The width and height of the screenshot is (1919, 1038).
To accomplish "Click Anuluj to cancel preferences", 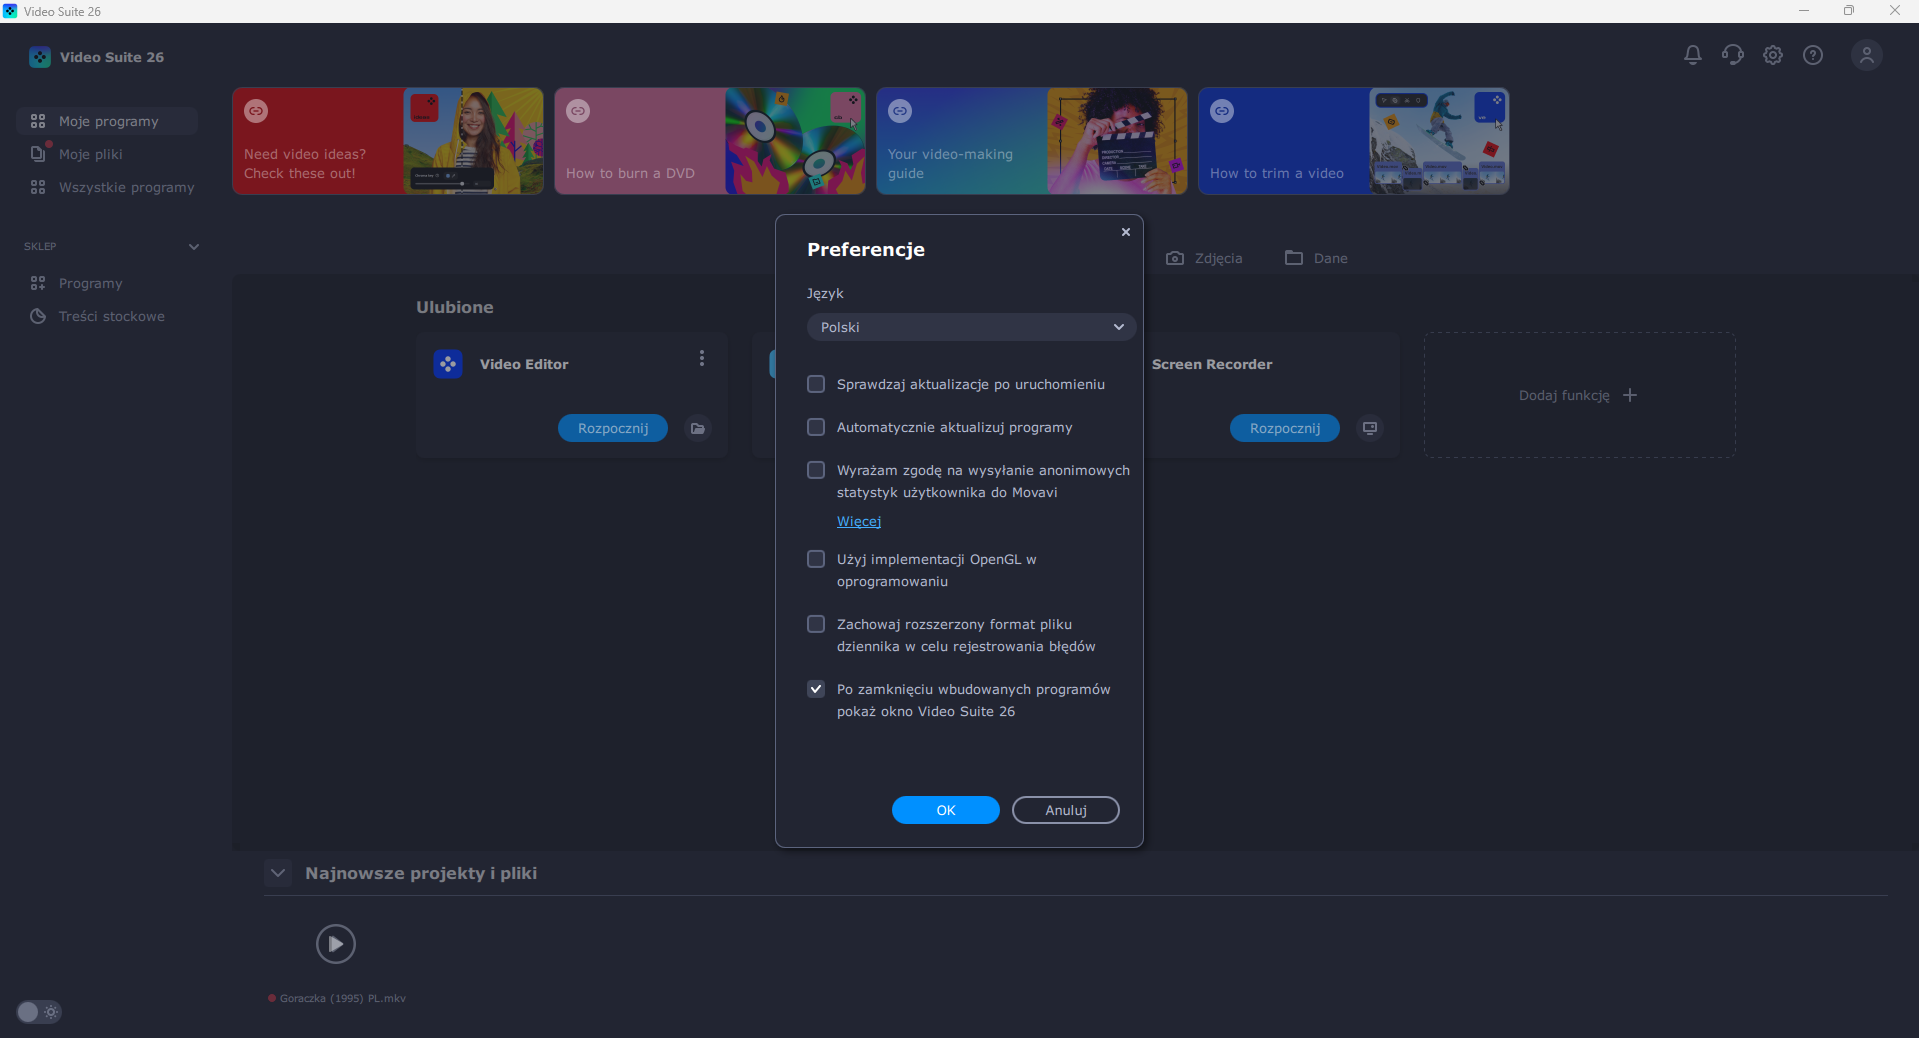I will pos(1066,810).
